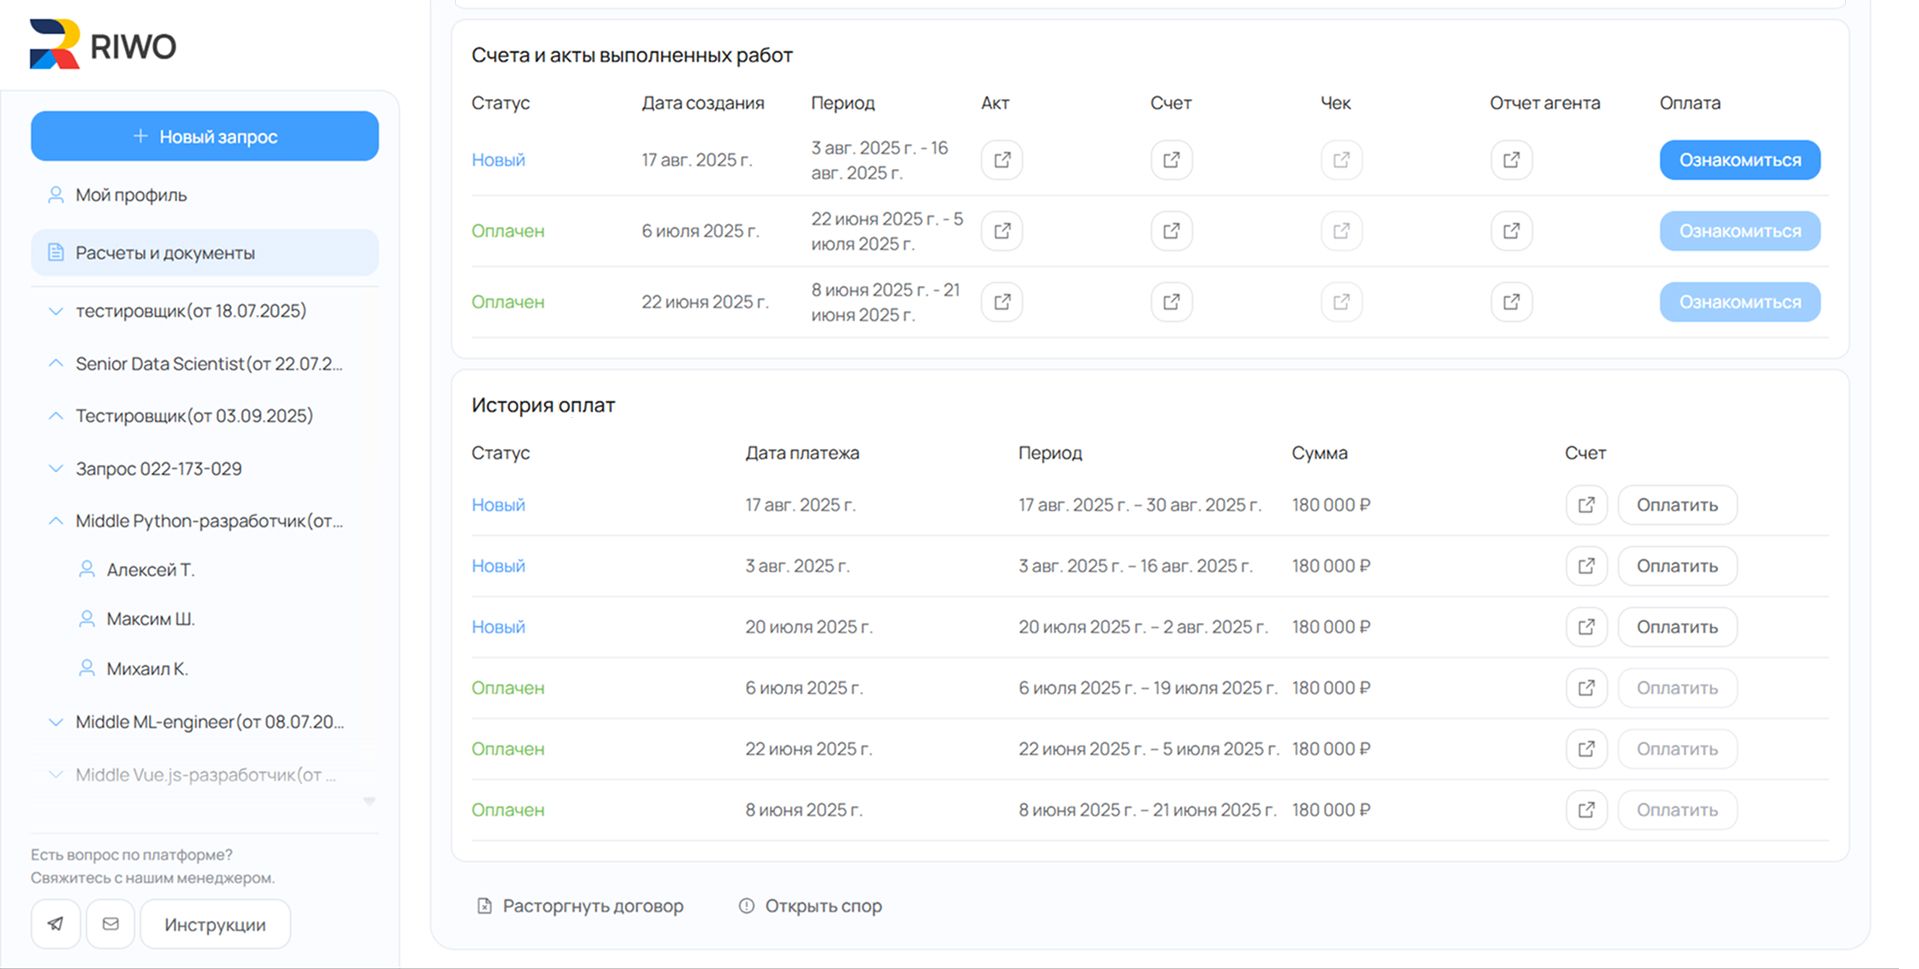1919x969 pixels.
Task: Click the 'Новый запрос' button
Action: [x=205, y=136]
